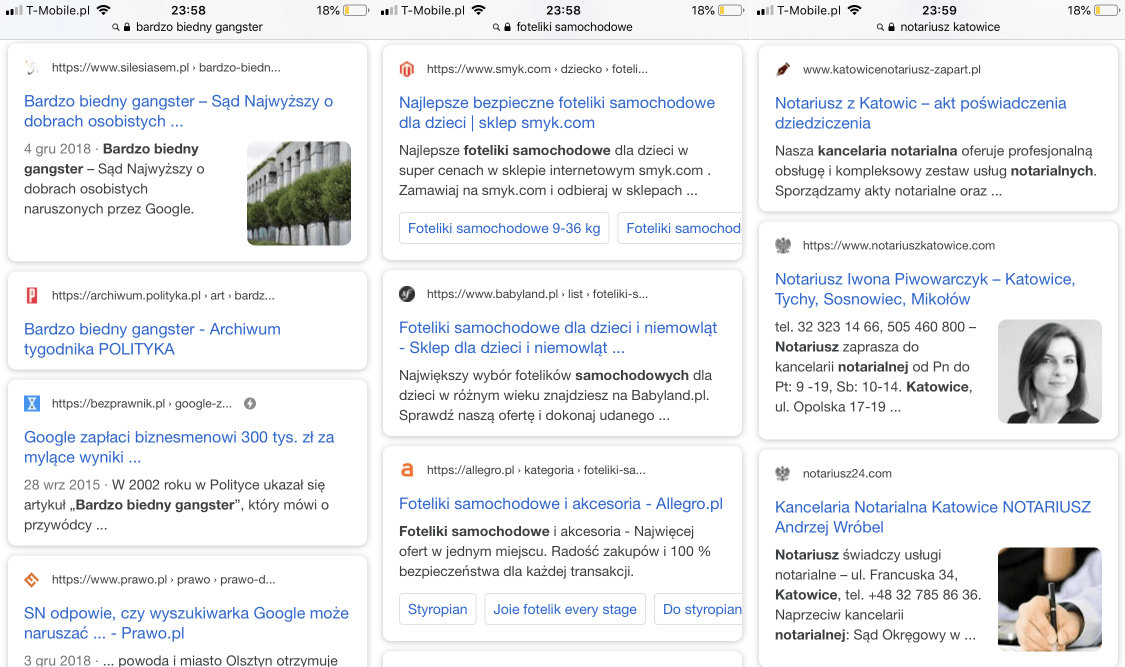The image size is (1125, 667).
Task: Open 'Najlepsze bezpieczne foteliki samochodowe' smyk.com result
Action: click(557, 113)
